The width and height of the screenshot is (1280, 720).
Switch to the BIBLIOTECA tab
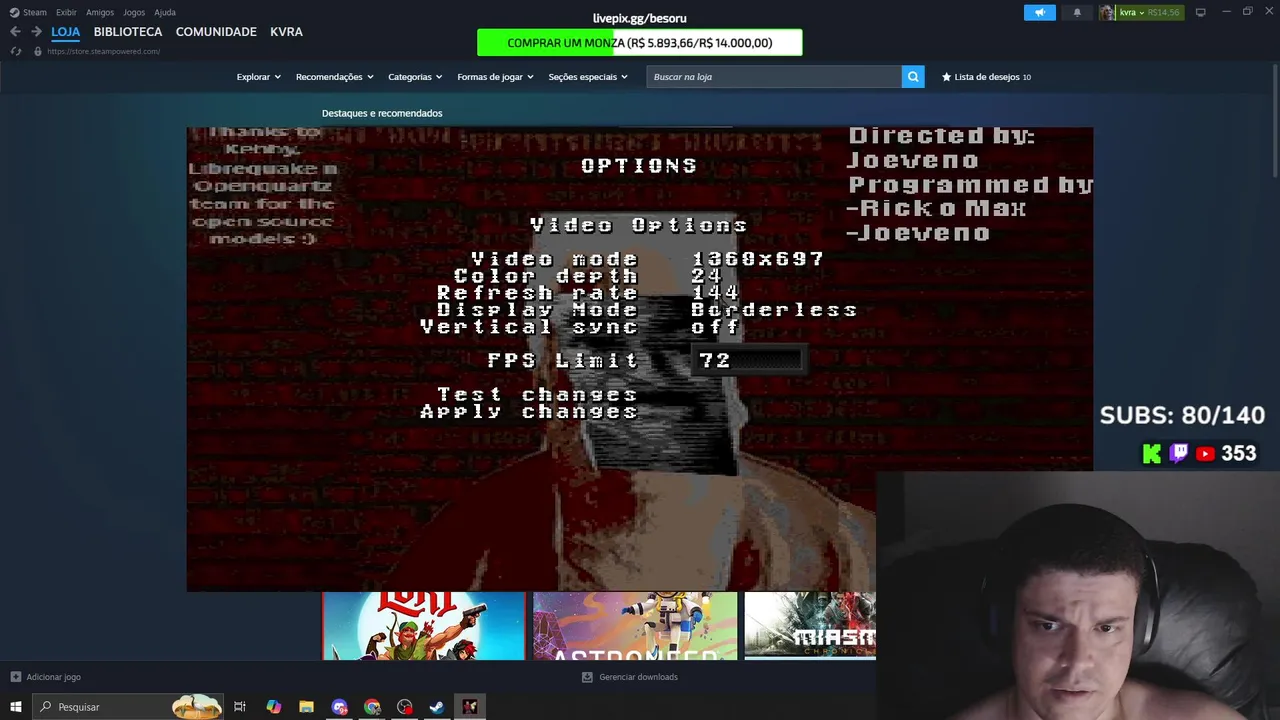[x=128, y=32]
